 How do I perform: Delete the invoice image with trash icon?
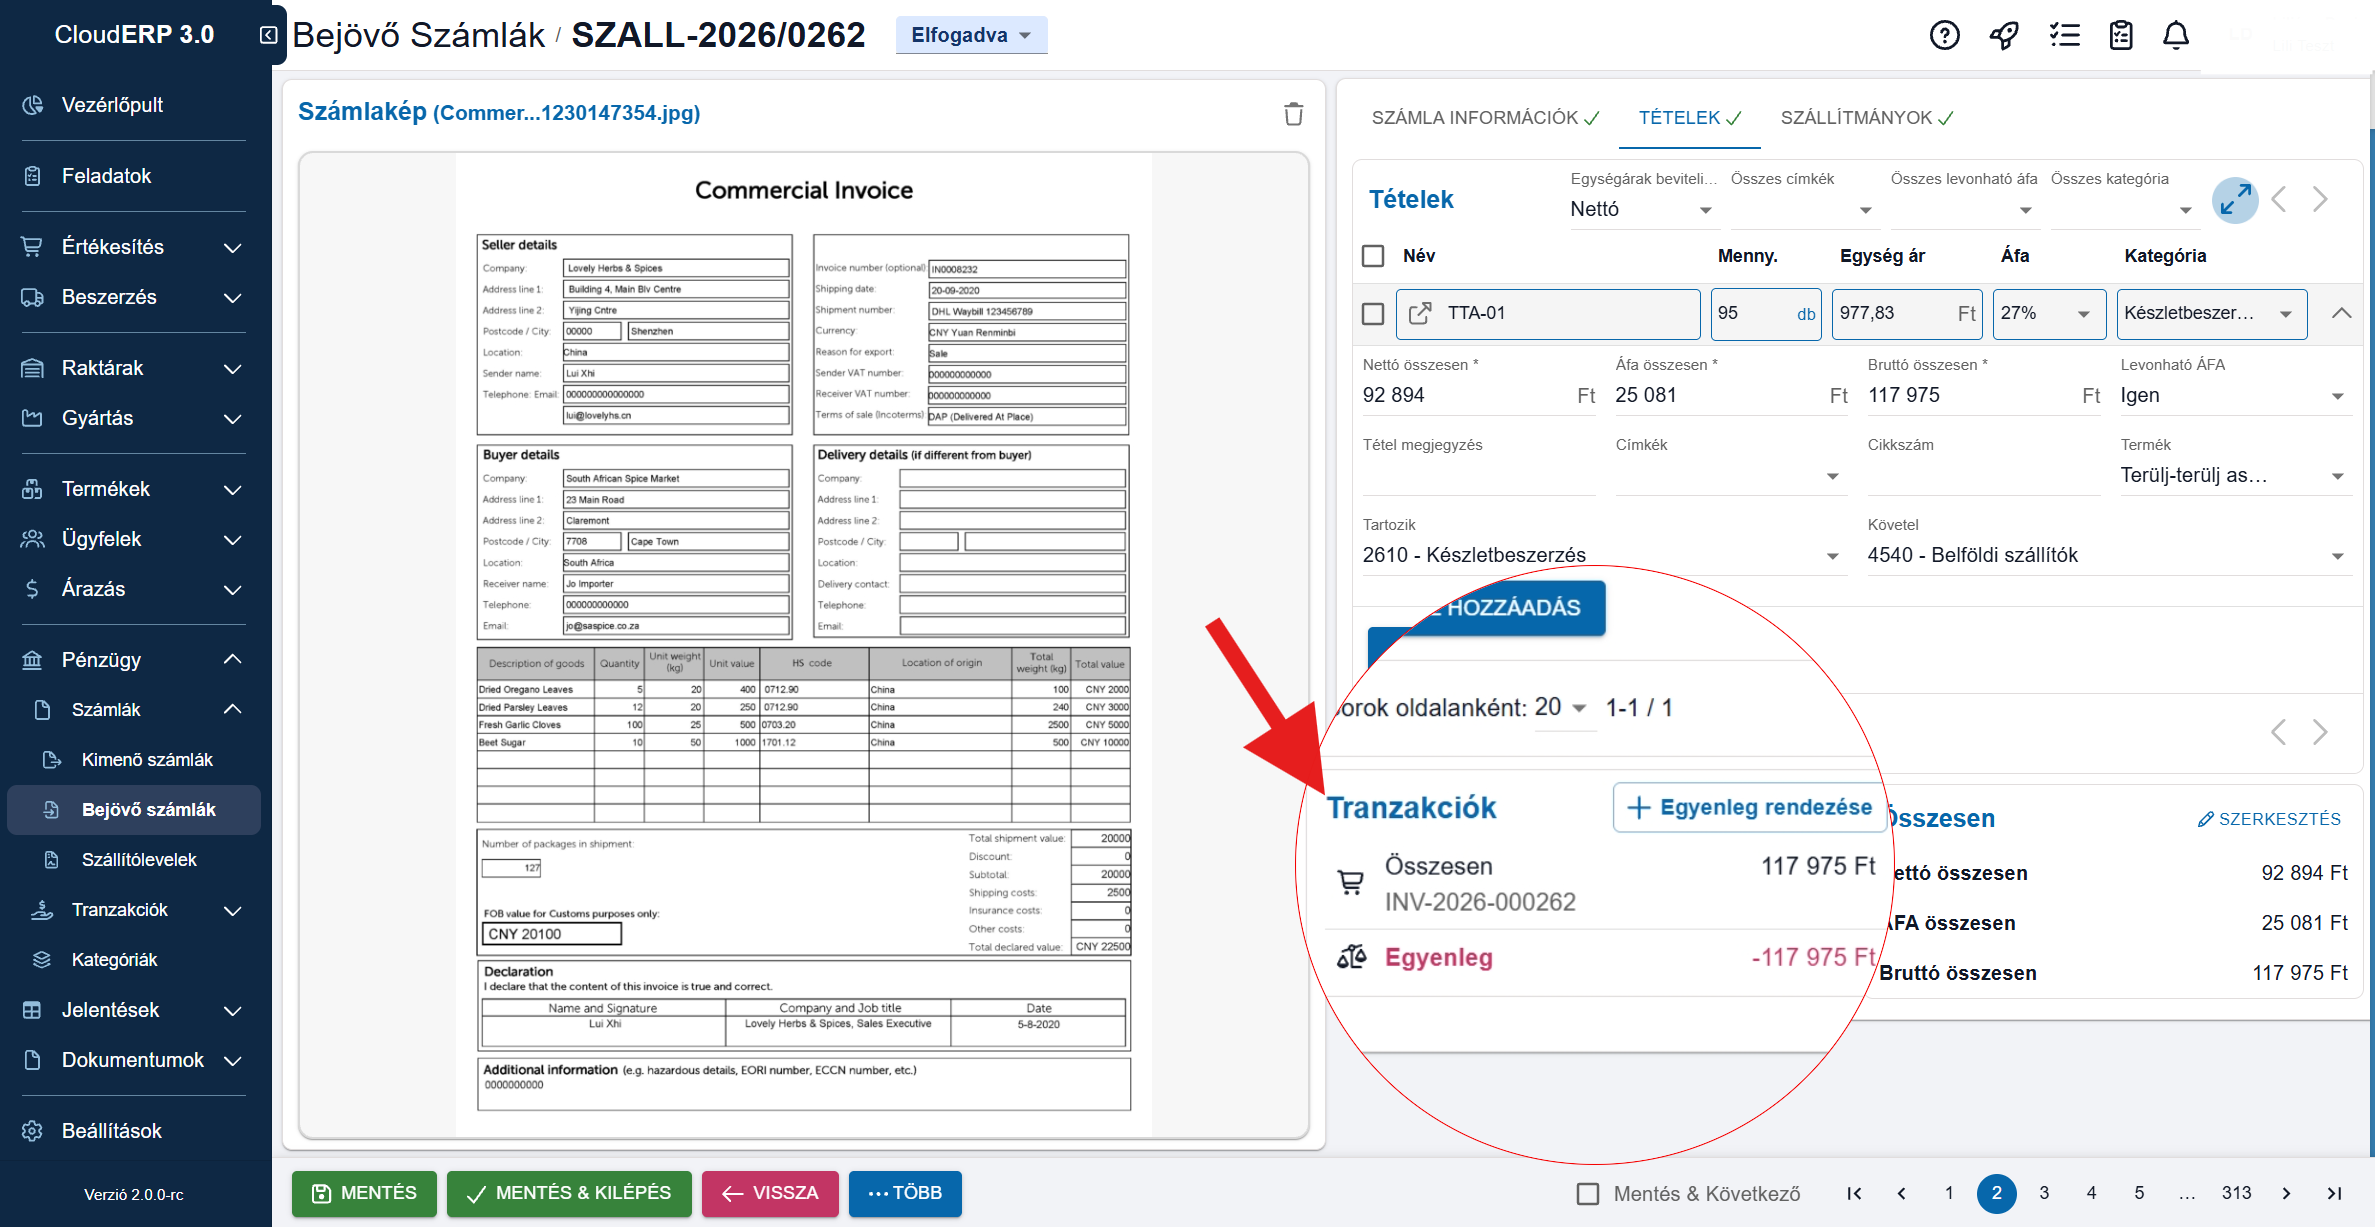[x=1293, y=114]
